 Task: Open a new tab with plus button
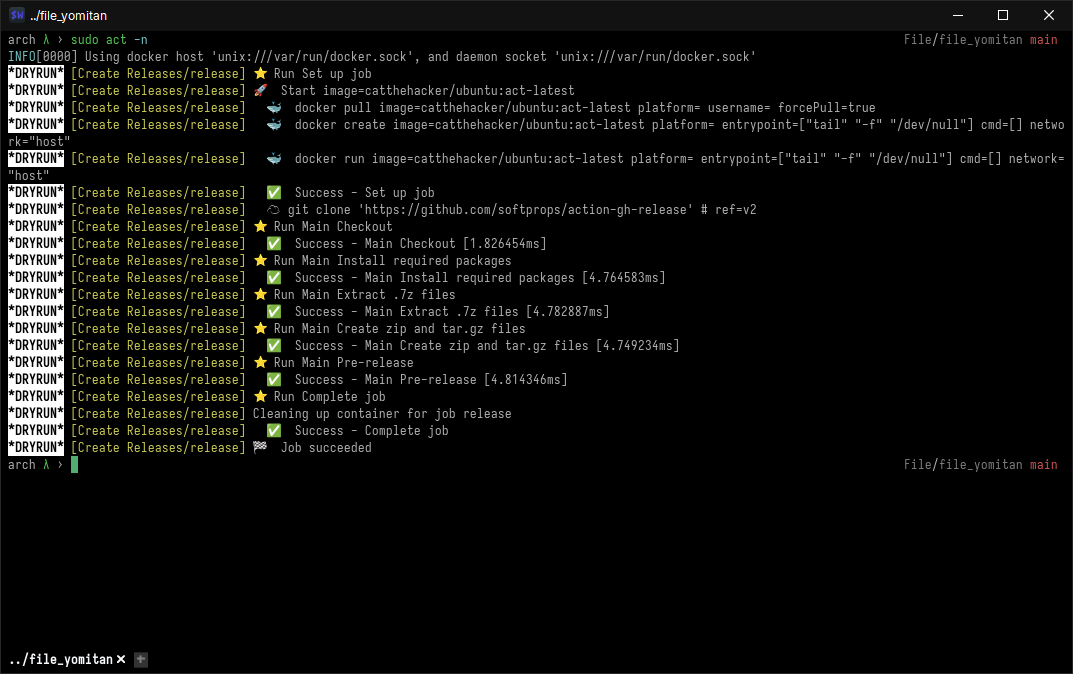[141, 660]
